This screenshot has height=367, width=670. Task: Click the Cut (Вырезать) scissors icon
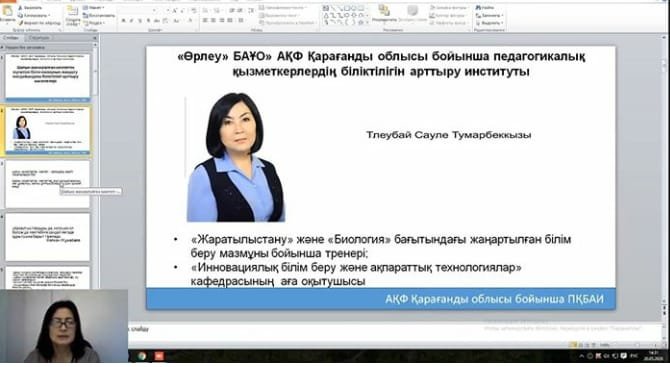(x=21, y=8)
